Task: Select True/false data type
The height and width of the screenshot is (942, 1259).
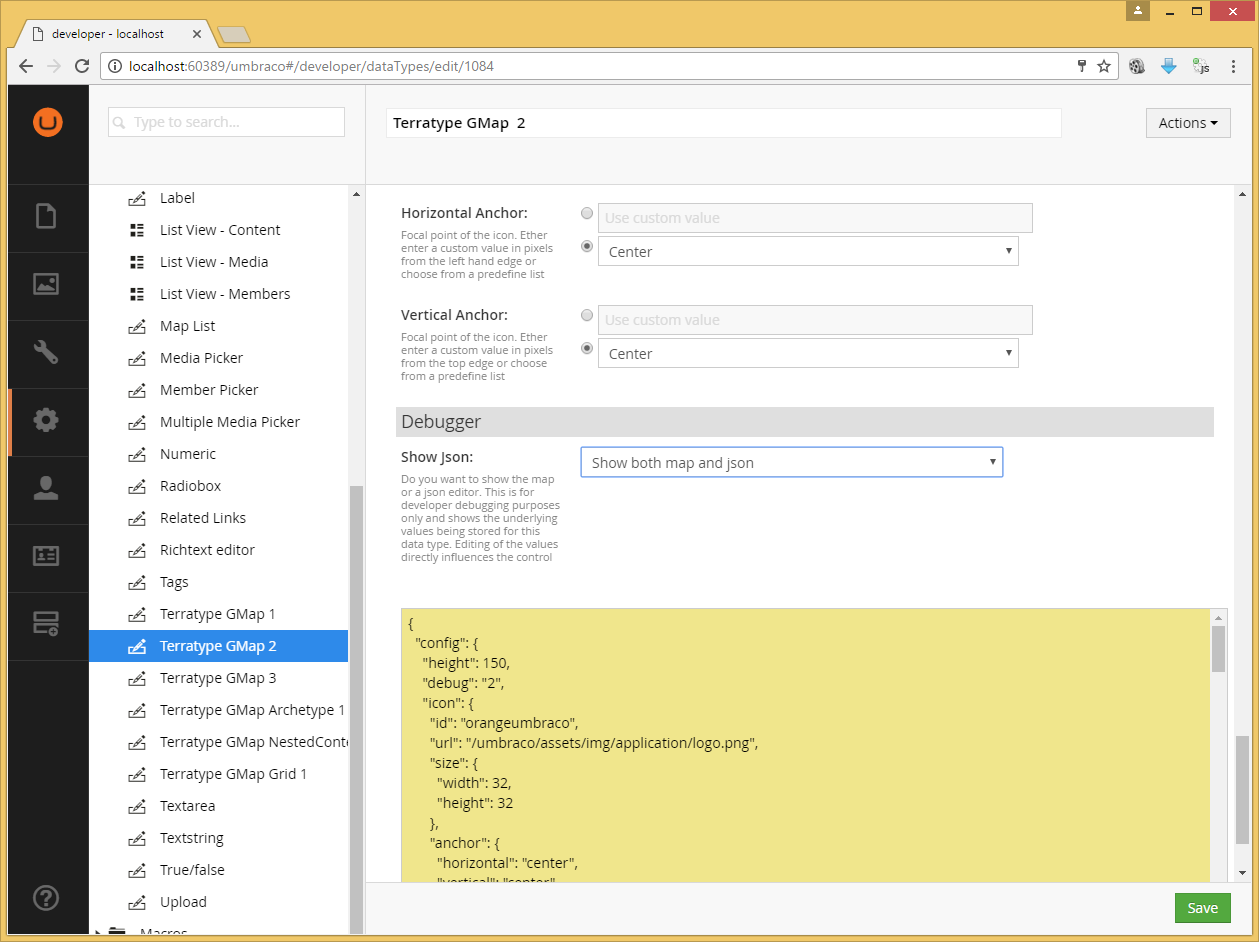Action: 192,870
